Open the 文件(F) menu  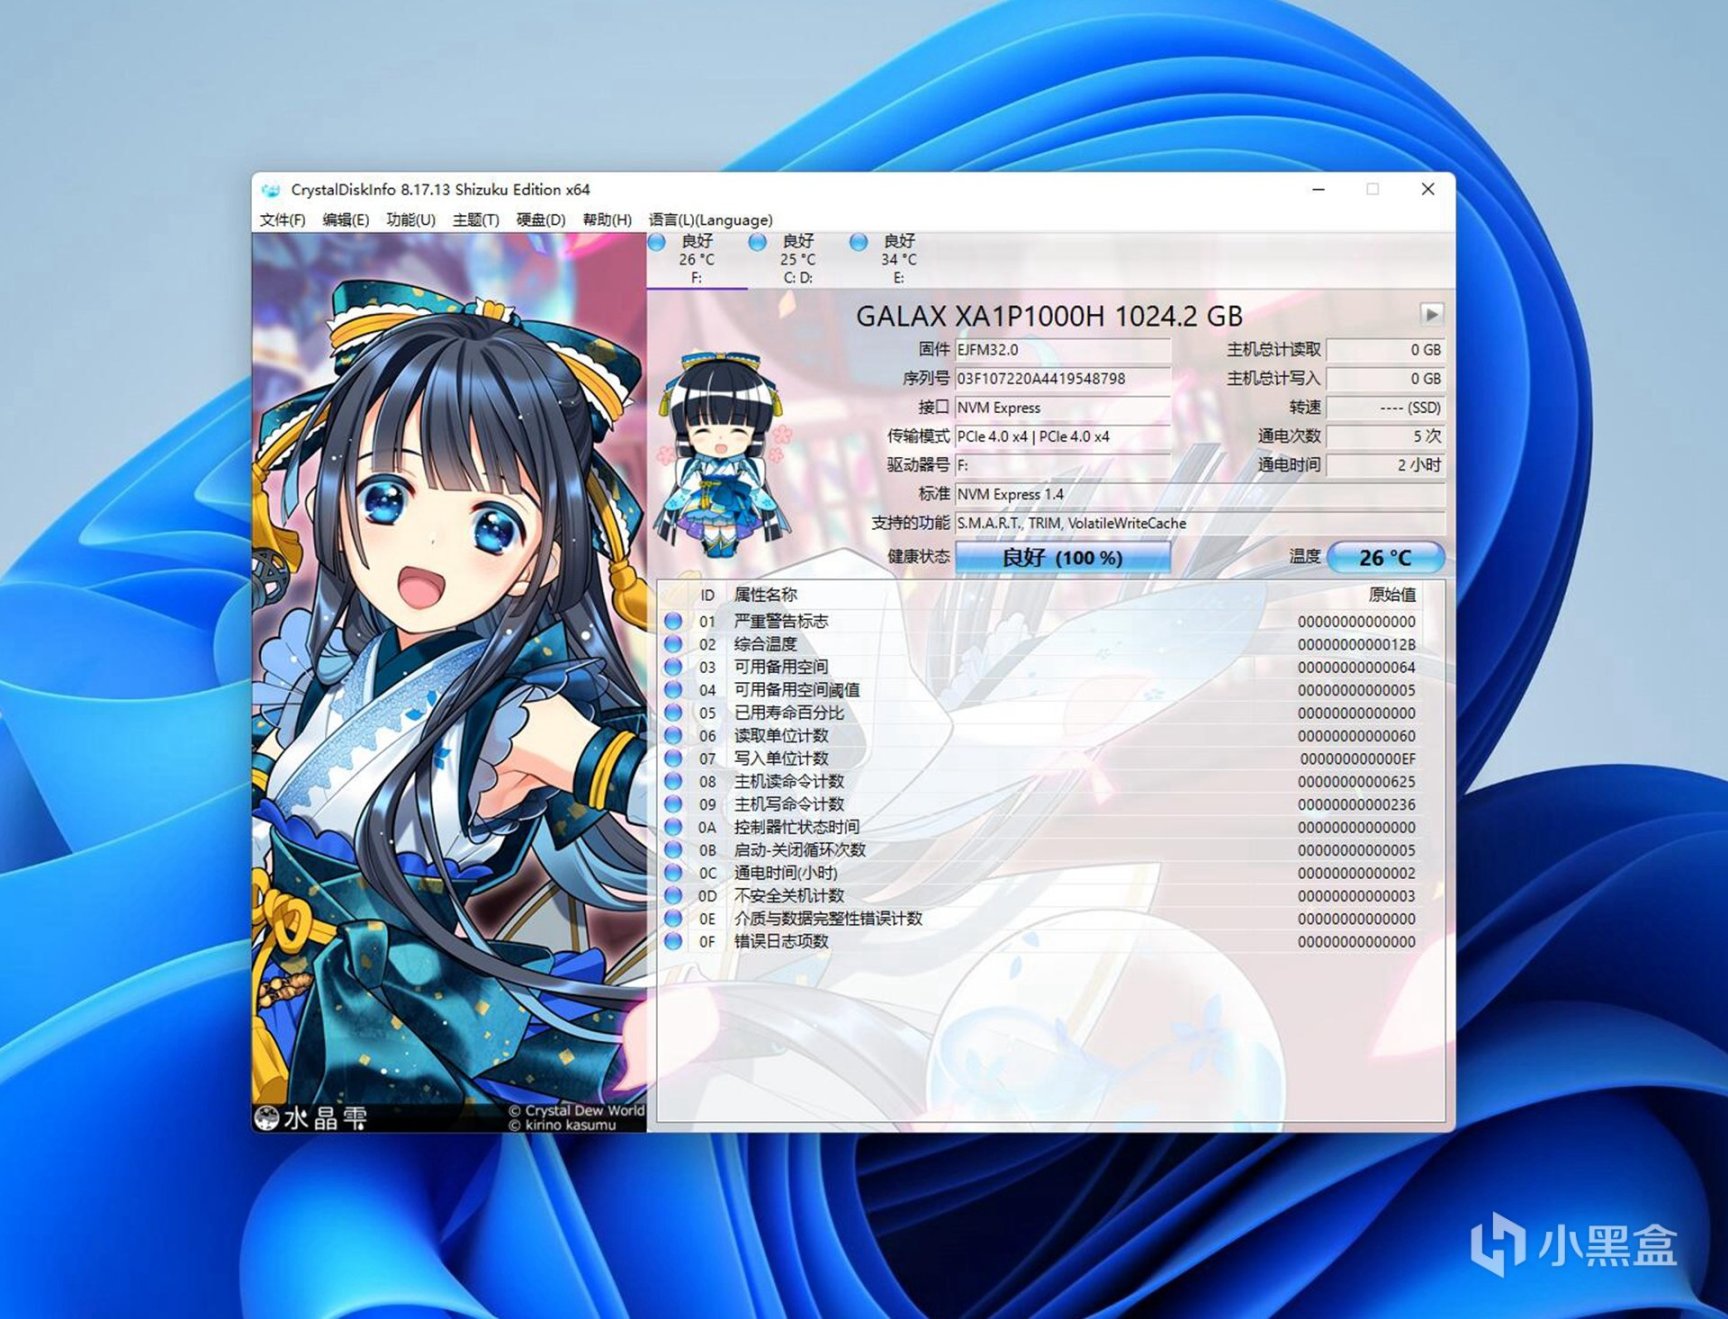(282, 220)
